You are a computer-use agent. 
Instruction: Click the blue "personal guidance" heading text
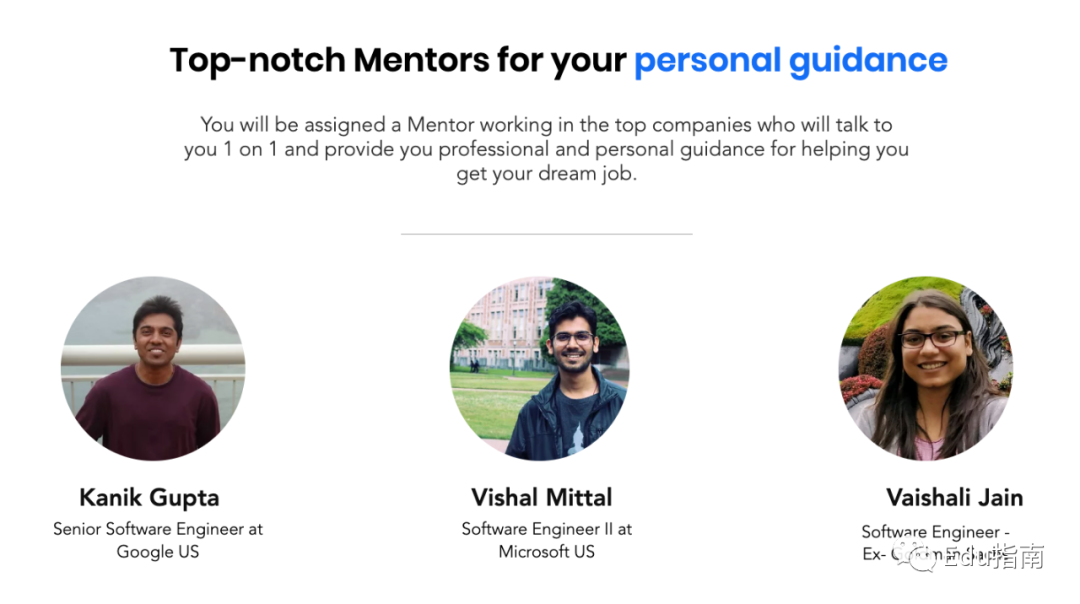(791, 60)
